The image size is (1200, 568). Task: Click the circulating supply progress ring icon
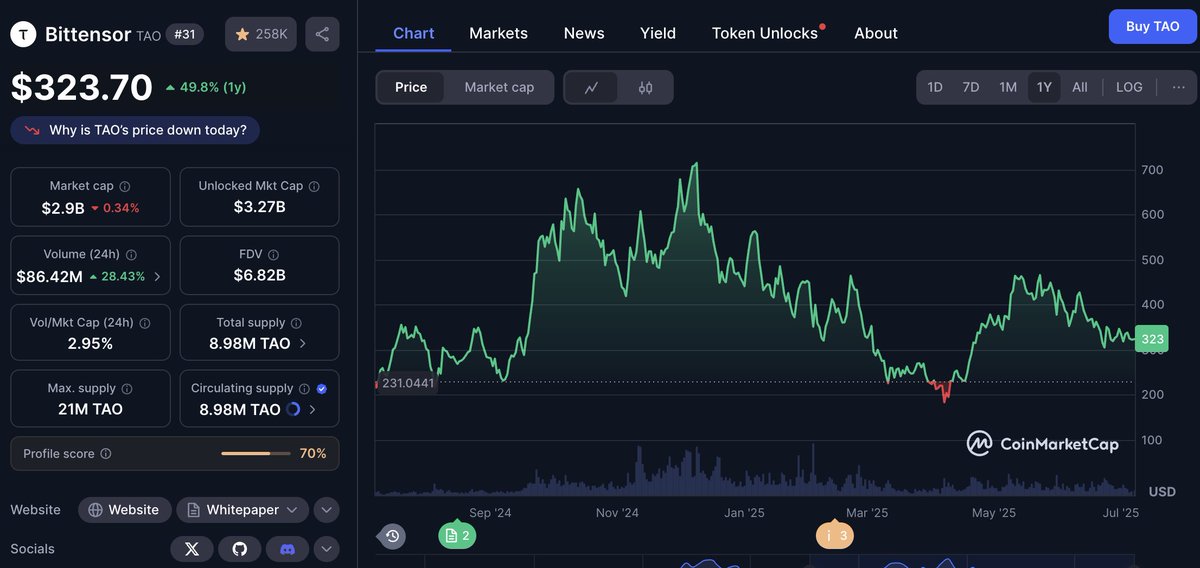(x=293, y=409)
